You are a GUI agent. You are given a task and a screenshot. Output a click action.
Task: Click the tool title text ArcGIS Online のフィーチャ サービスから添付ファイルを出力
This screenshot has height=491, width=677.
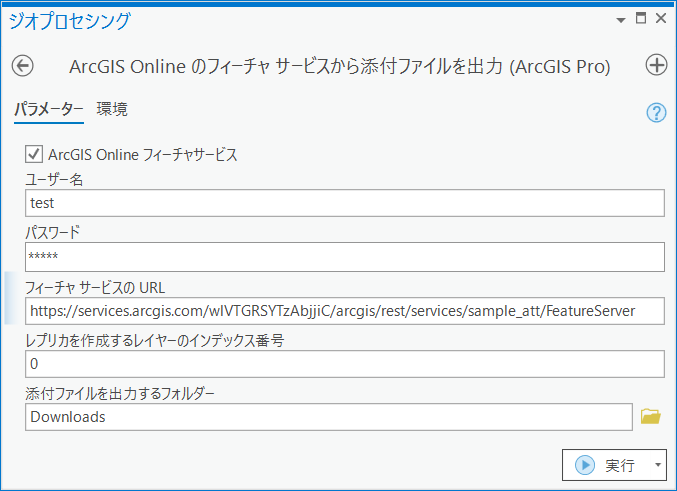(x=340, y=67)
